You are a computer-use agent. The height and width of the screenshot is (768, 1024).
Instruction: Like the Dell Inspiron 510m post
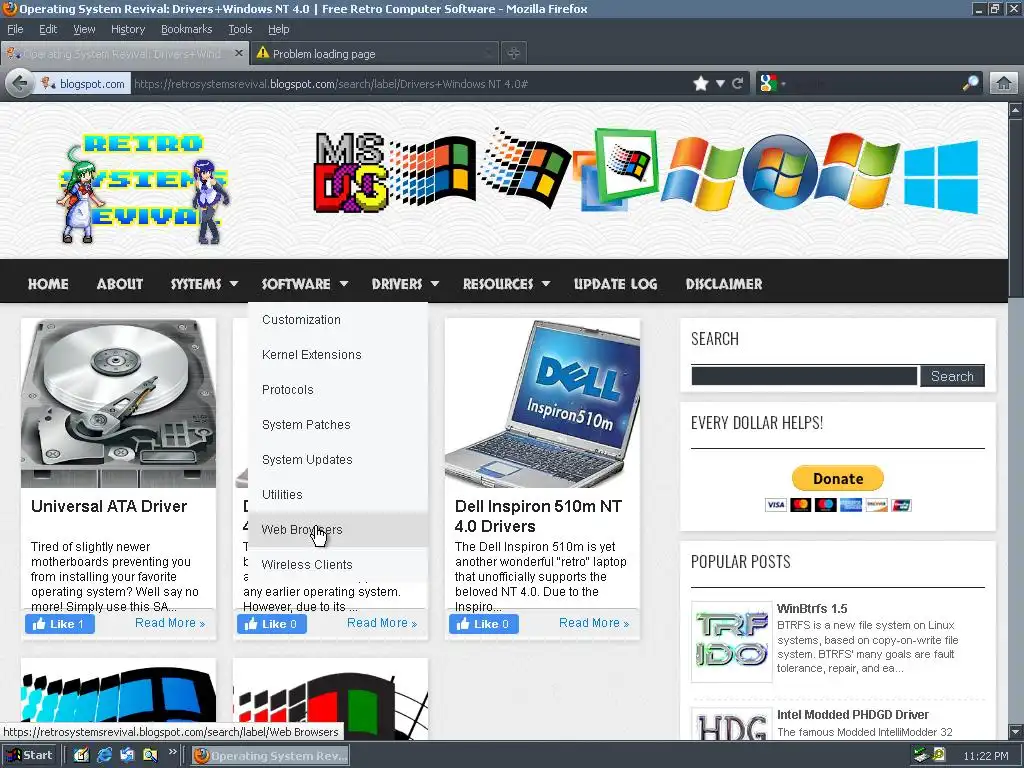(x=484, y=624)
